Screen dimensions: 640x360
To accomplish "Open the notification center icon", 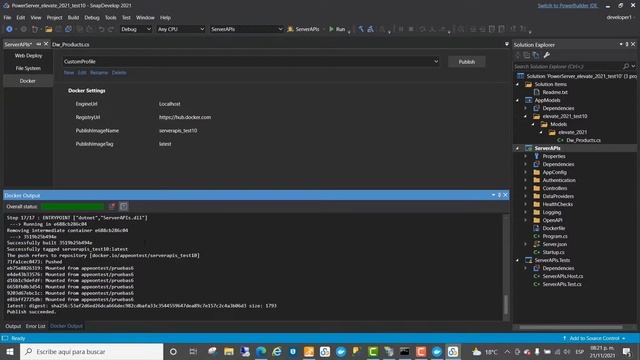I will pos(627,351).
